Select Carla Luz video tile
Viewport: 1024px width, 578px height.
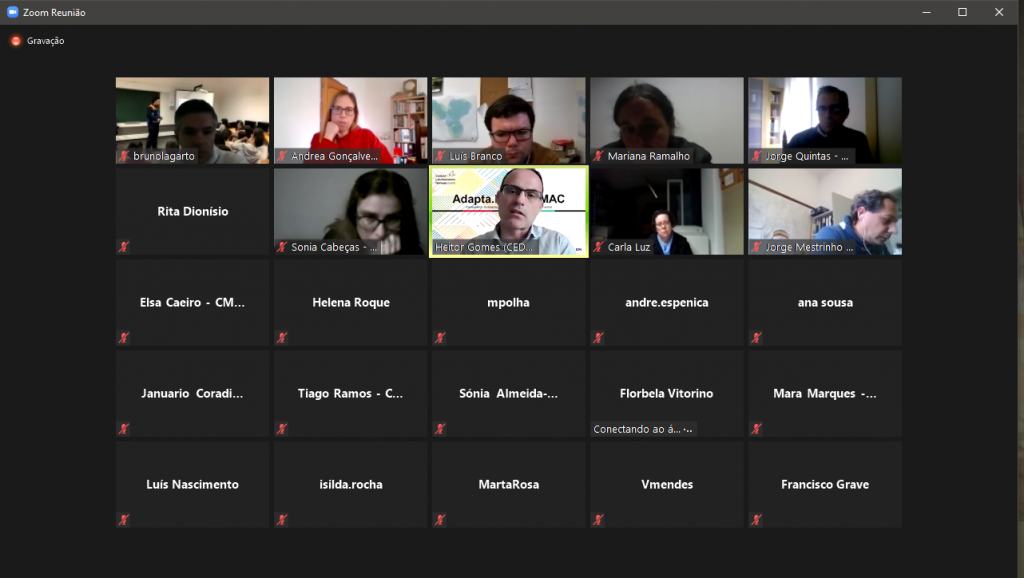[667, 212]
